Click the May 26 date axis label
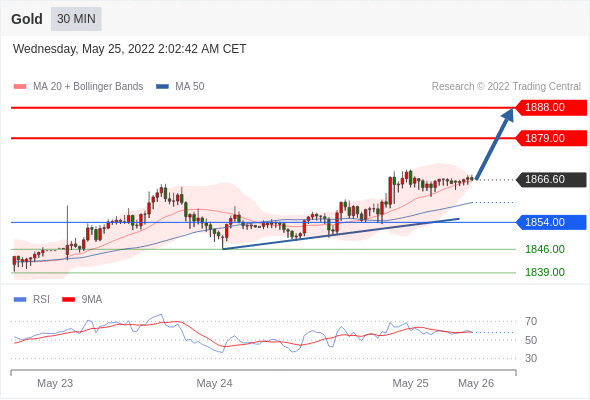This screenshot has height=400, width=590. pos(476,383)
